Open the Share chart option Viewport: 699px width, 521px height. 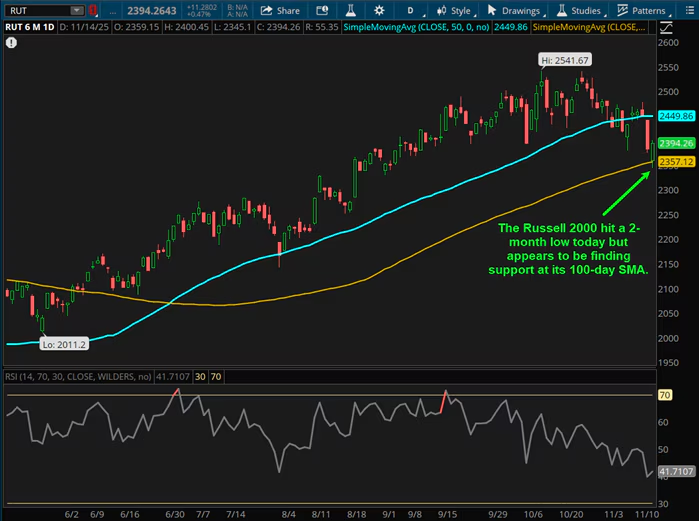point(280,10)
